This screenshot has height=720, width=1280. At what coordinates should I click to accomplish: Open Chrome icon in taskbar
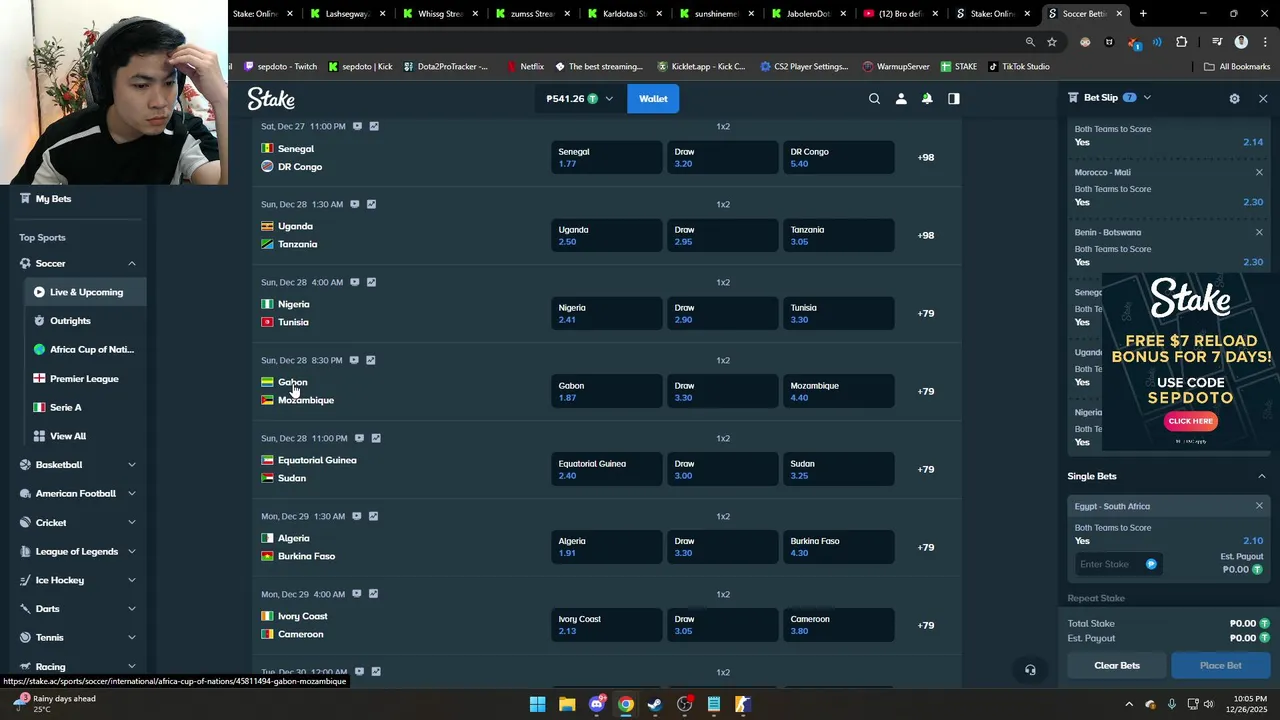[x=625, y=704]
